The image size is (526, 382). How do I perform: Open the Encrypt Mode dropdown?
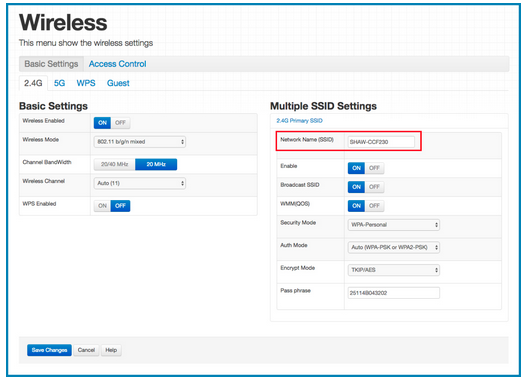click(393, 270)
